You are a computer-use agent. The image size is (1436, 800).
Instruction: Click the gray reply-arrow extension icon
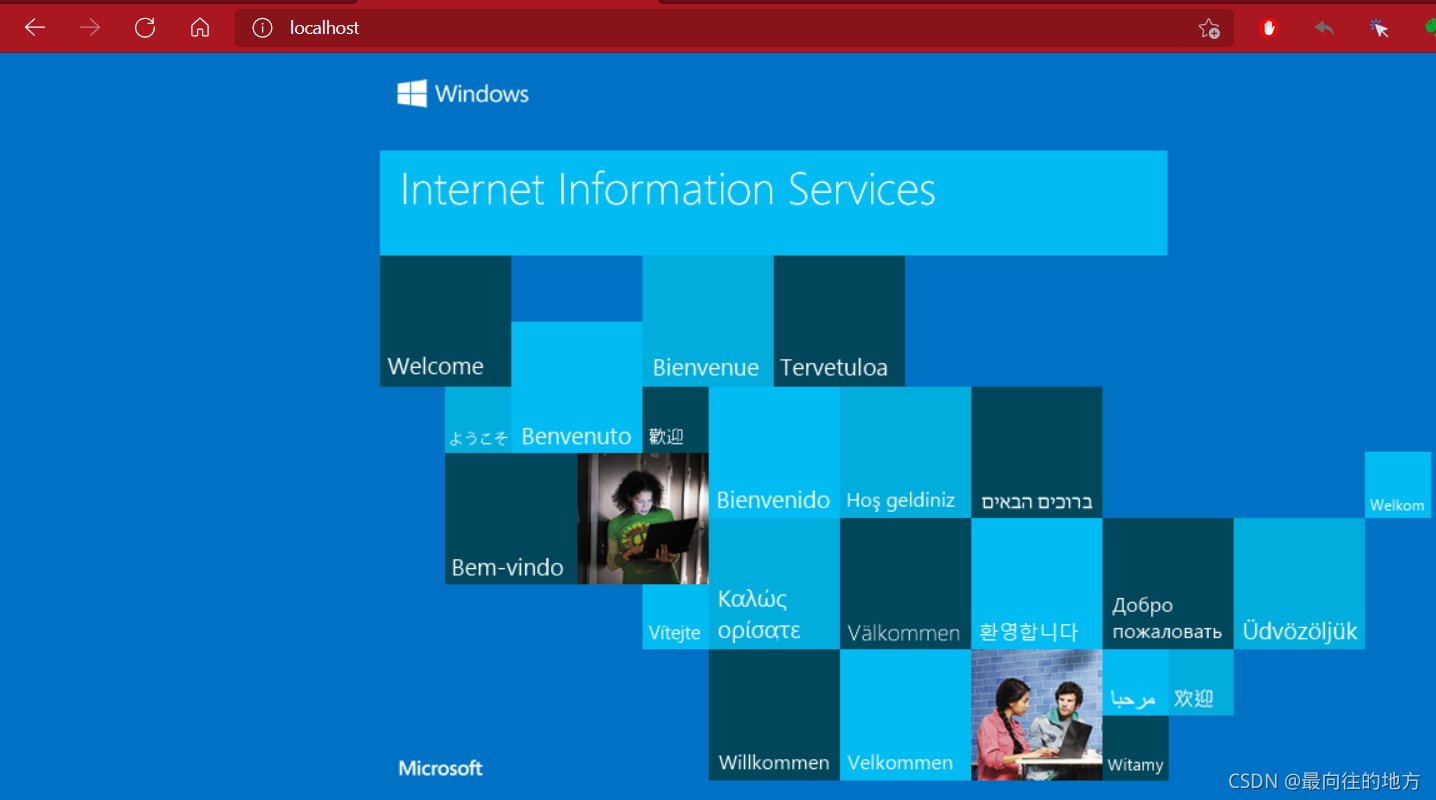[1324, 28]
